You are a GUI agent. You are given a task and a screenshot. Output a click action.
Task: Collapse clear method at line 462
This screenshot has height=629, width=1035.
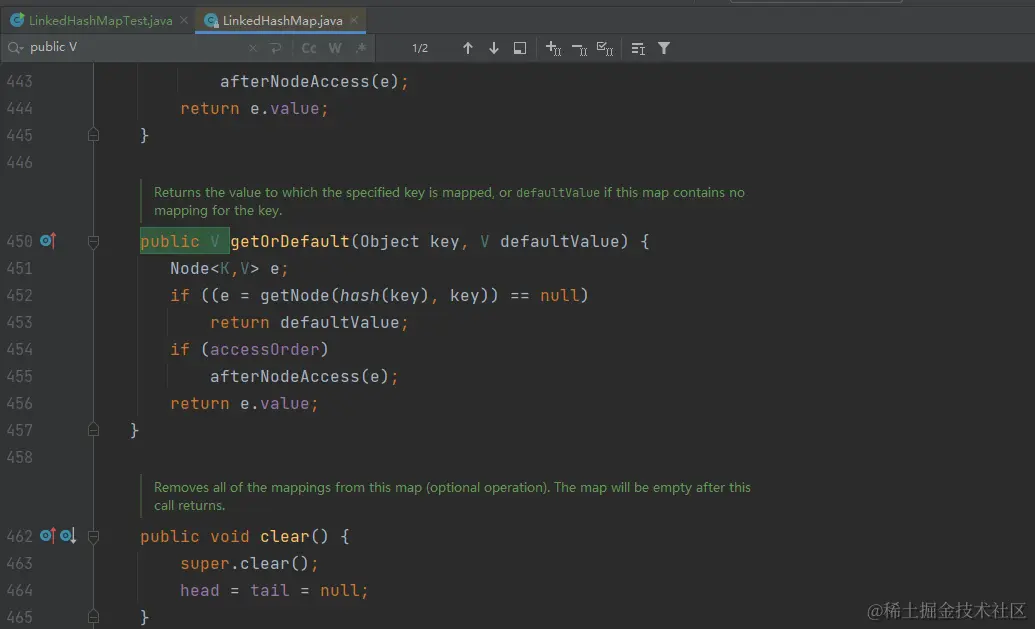pyautogui.click(x=93, y=537)
